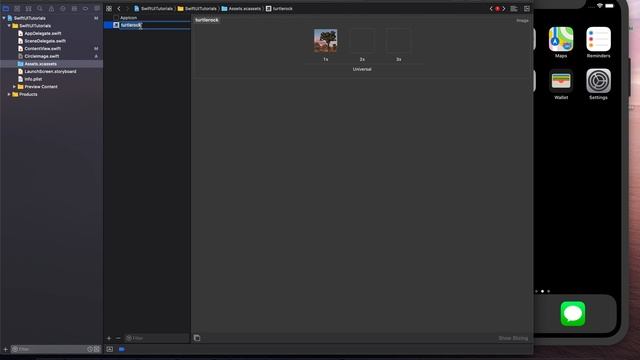Collapse the SwiftUITutorials group folder
The image size is (640, 360).
9,26
